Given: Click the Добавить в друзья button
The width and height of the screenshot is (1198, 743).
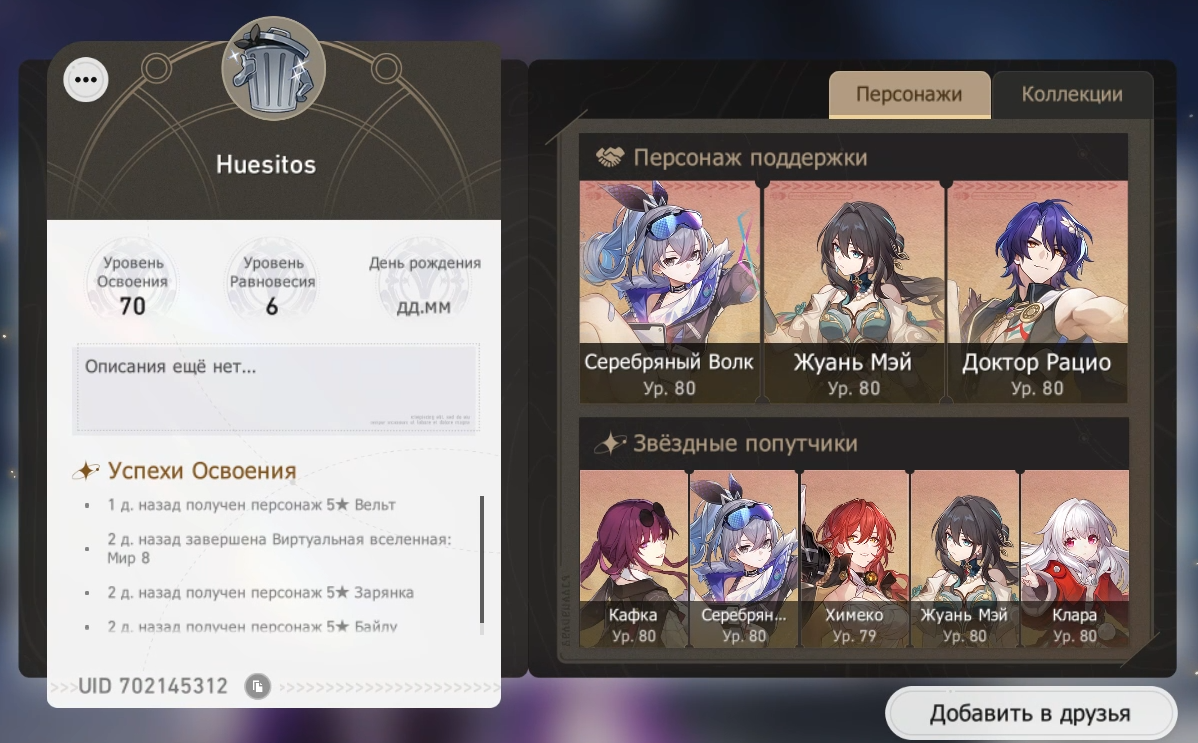Looking at the screenshot, I should point(1030,713).
